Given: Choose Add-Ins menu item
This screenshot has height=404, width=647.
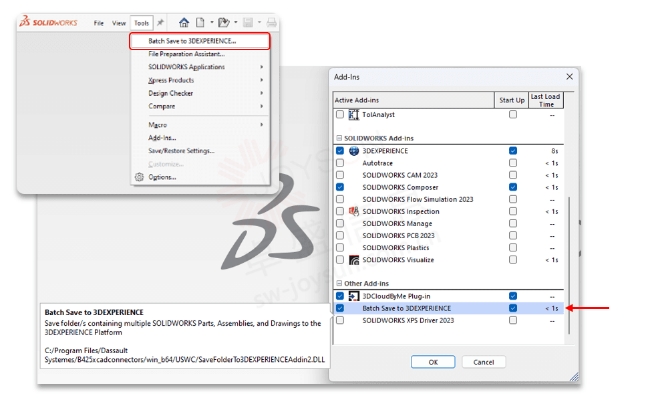Looking at the screenshot, I should pyautogui.click(x=200, y=138).
